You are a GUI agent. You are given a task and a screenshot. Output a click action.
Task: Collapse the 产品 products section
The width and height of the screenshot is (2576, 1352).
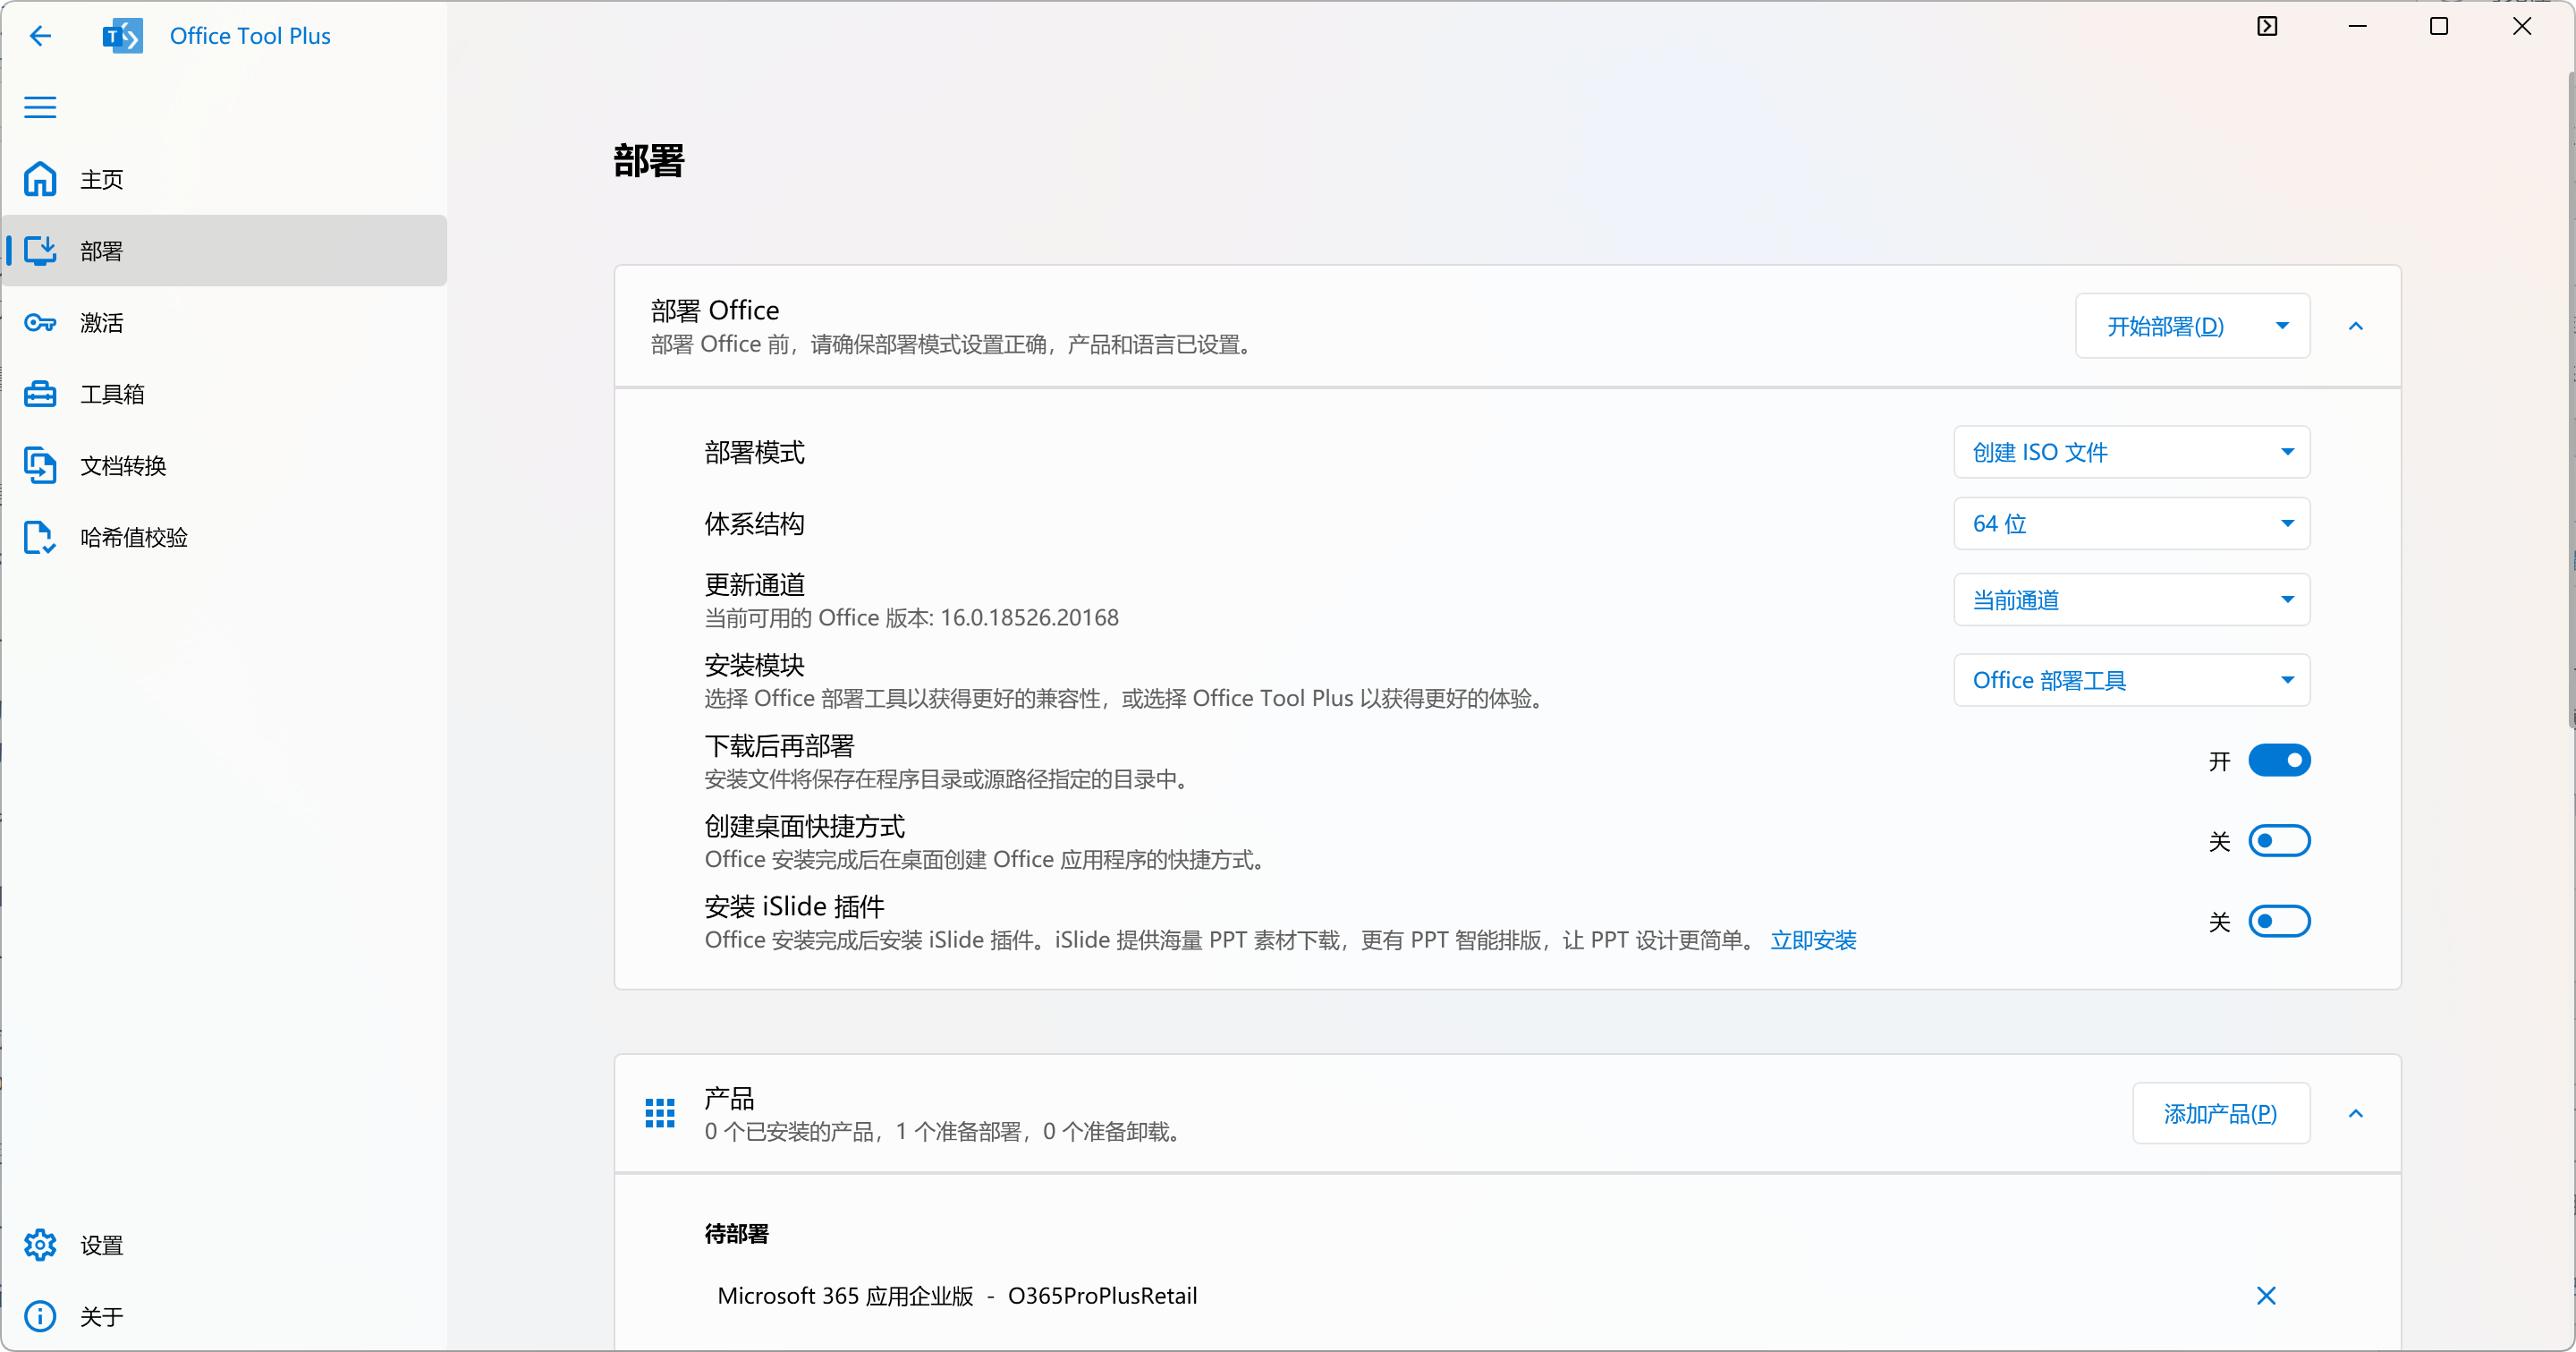[x=2357, y=1113]
